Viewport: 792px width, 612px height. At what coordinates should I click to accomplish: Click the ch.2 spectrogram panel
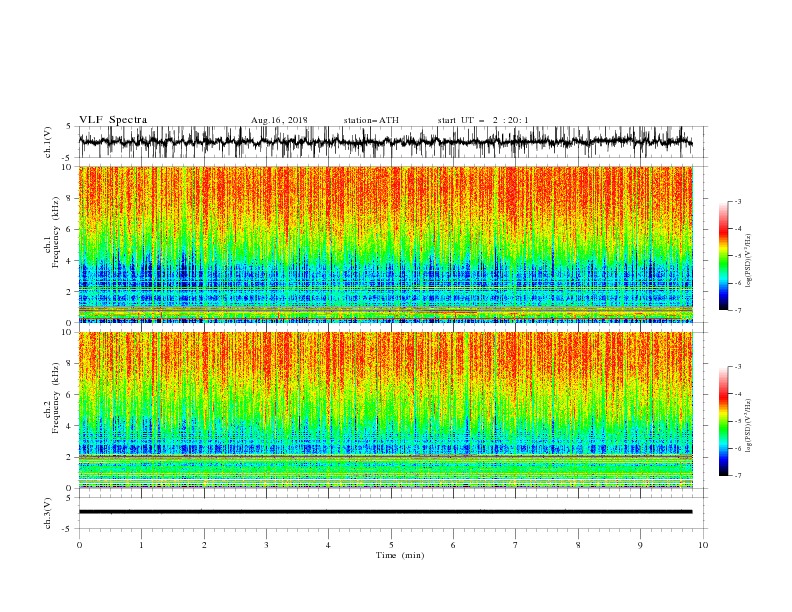pyautogui.click(x=386, y=410)
